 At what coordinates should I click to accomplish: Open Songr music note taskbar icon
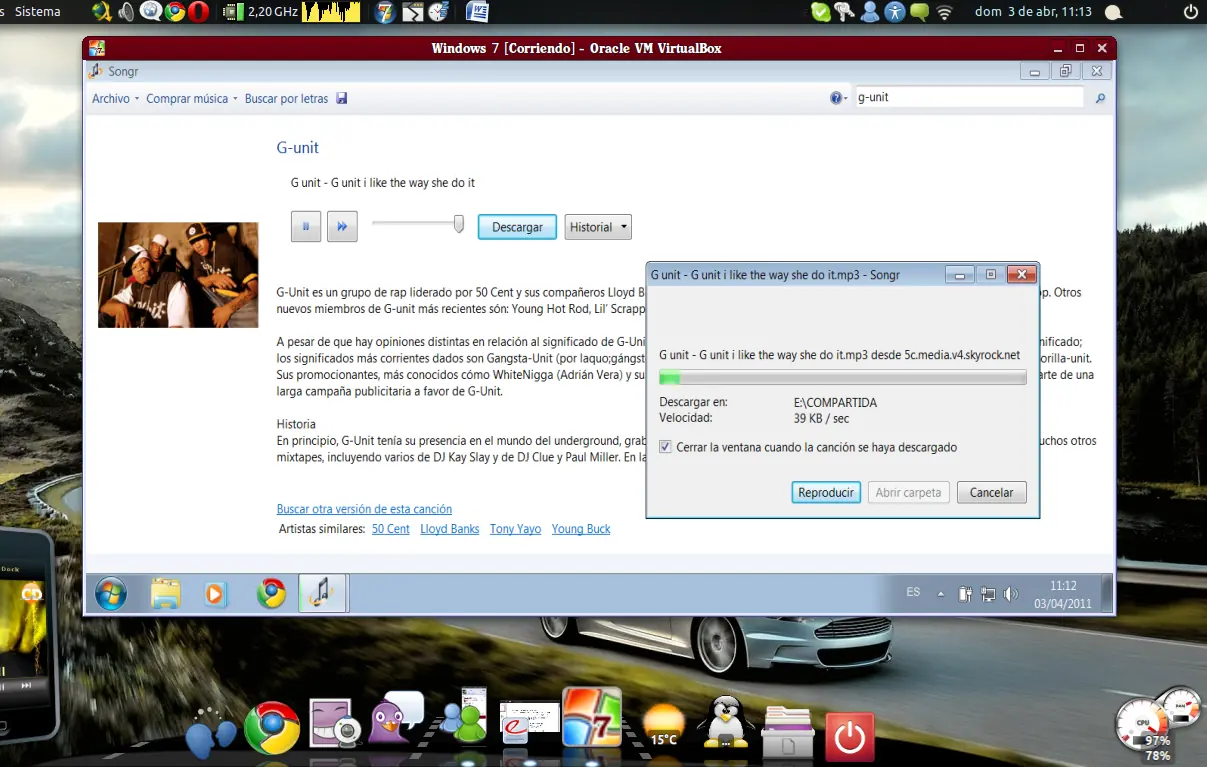click(322, 593)
